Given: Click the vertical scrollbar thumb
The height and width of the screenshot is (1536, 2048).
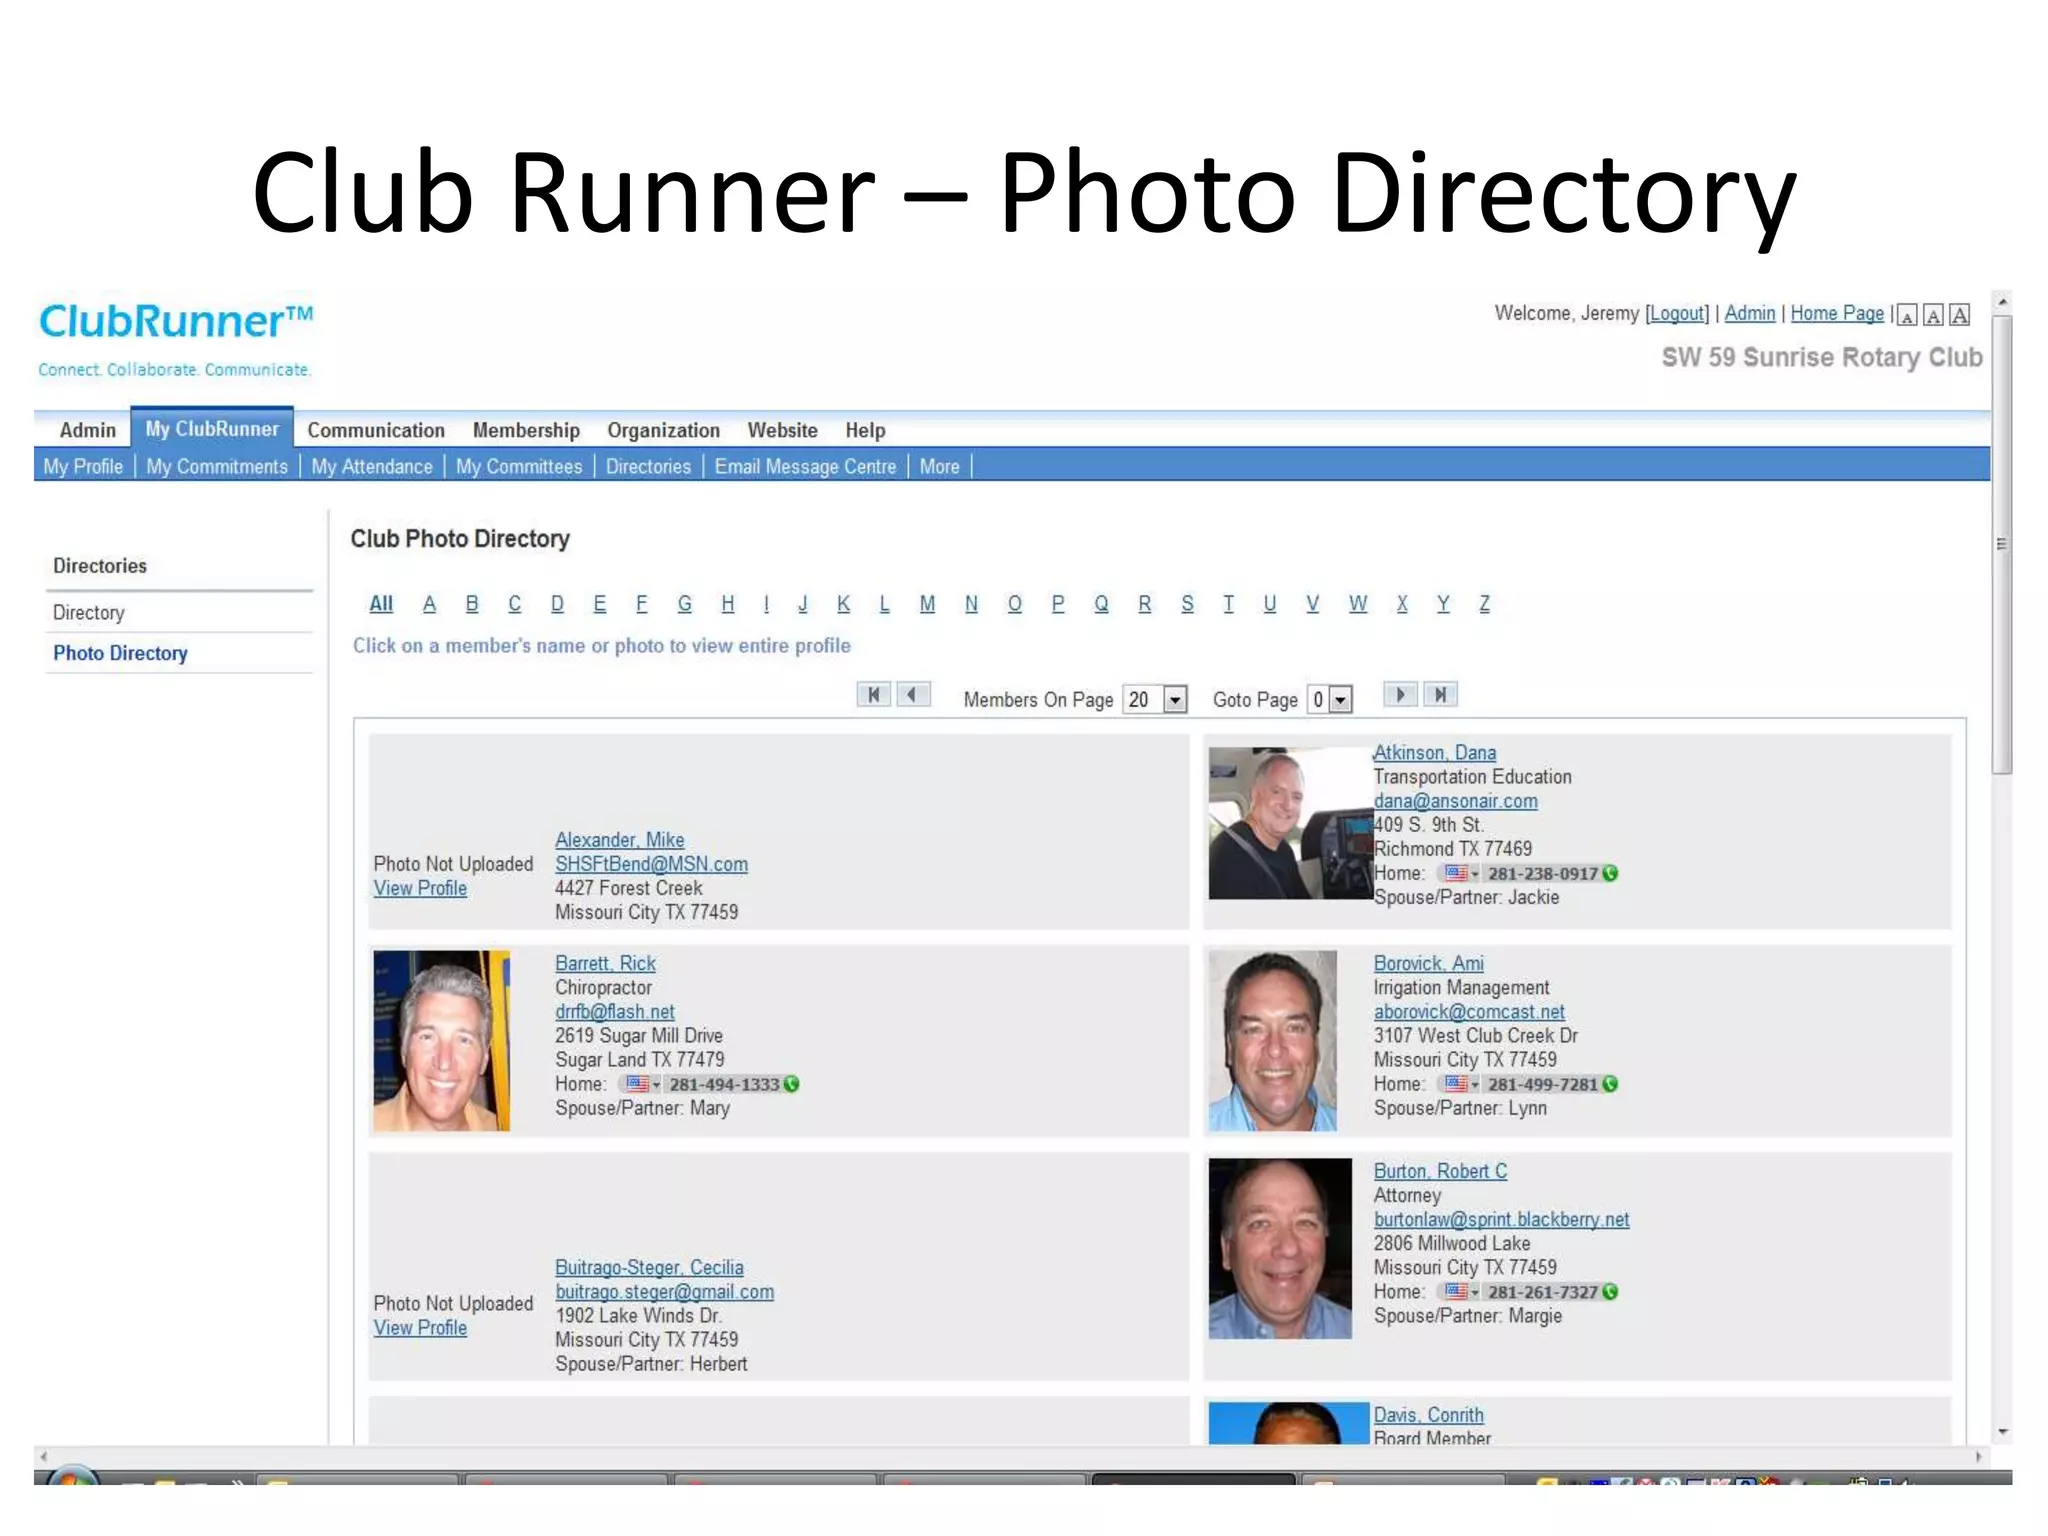Looking at the screenshot, I should (2001, 545).
